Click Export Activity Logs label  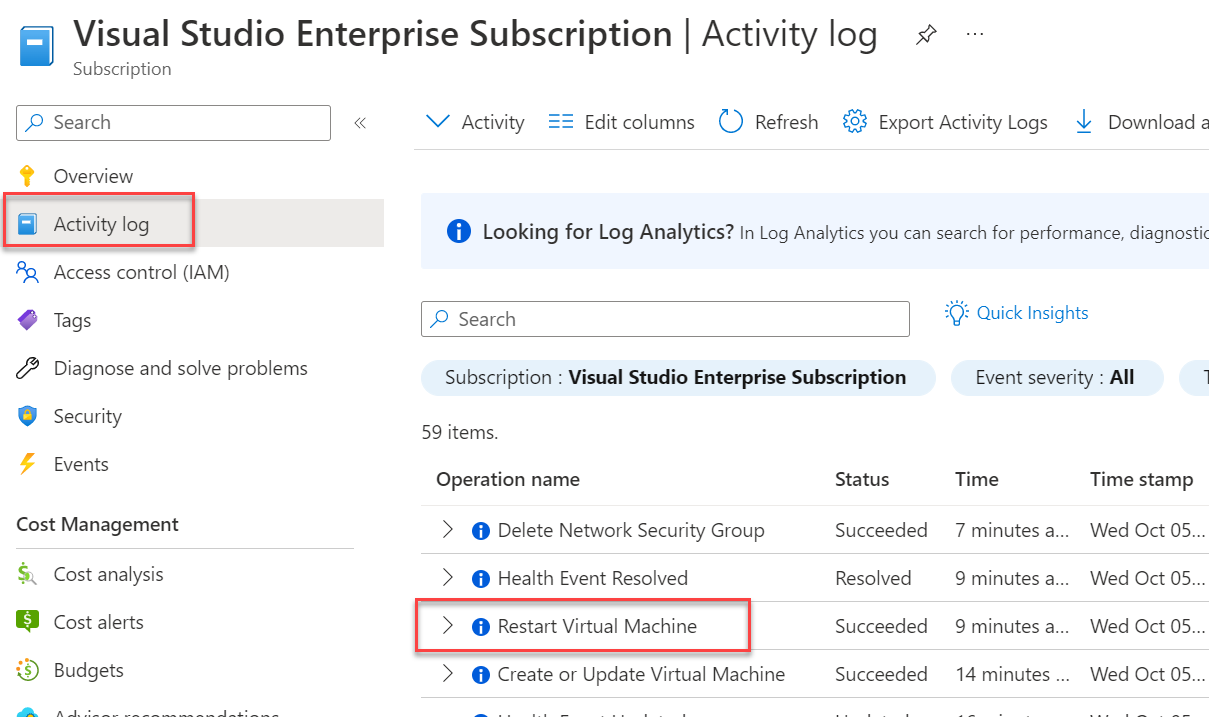pos(963,122)
